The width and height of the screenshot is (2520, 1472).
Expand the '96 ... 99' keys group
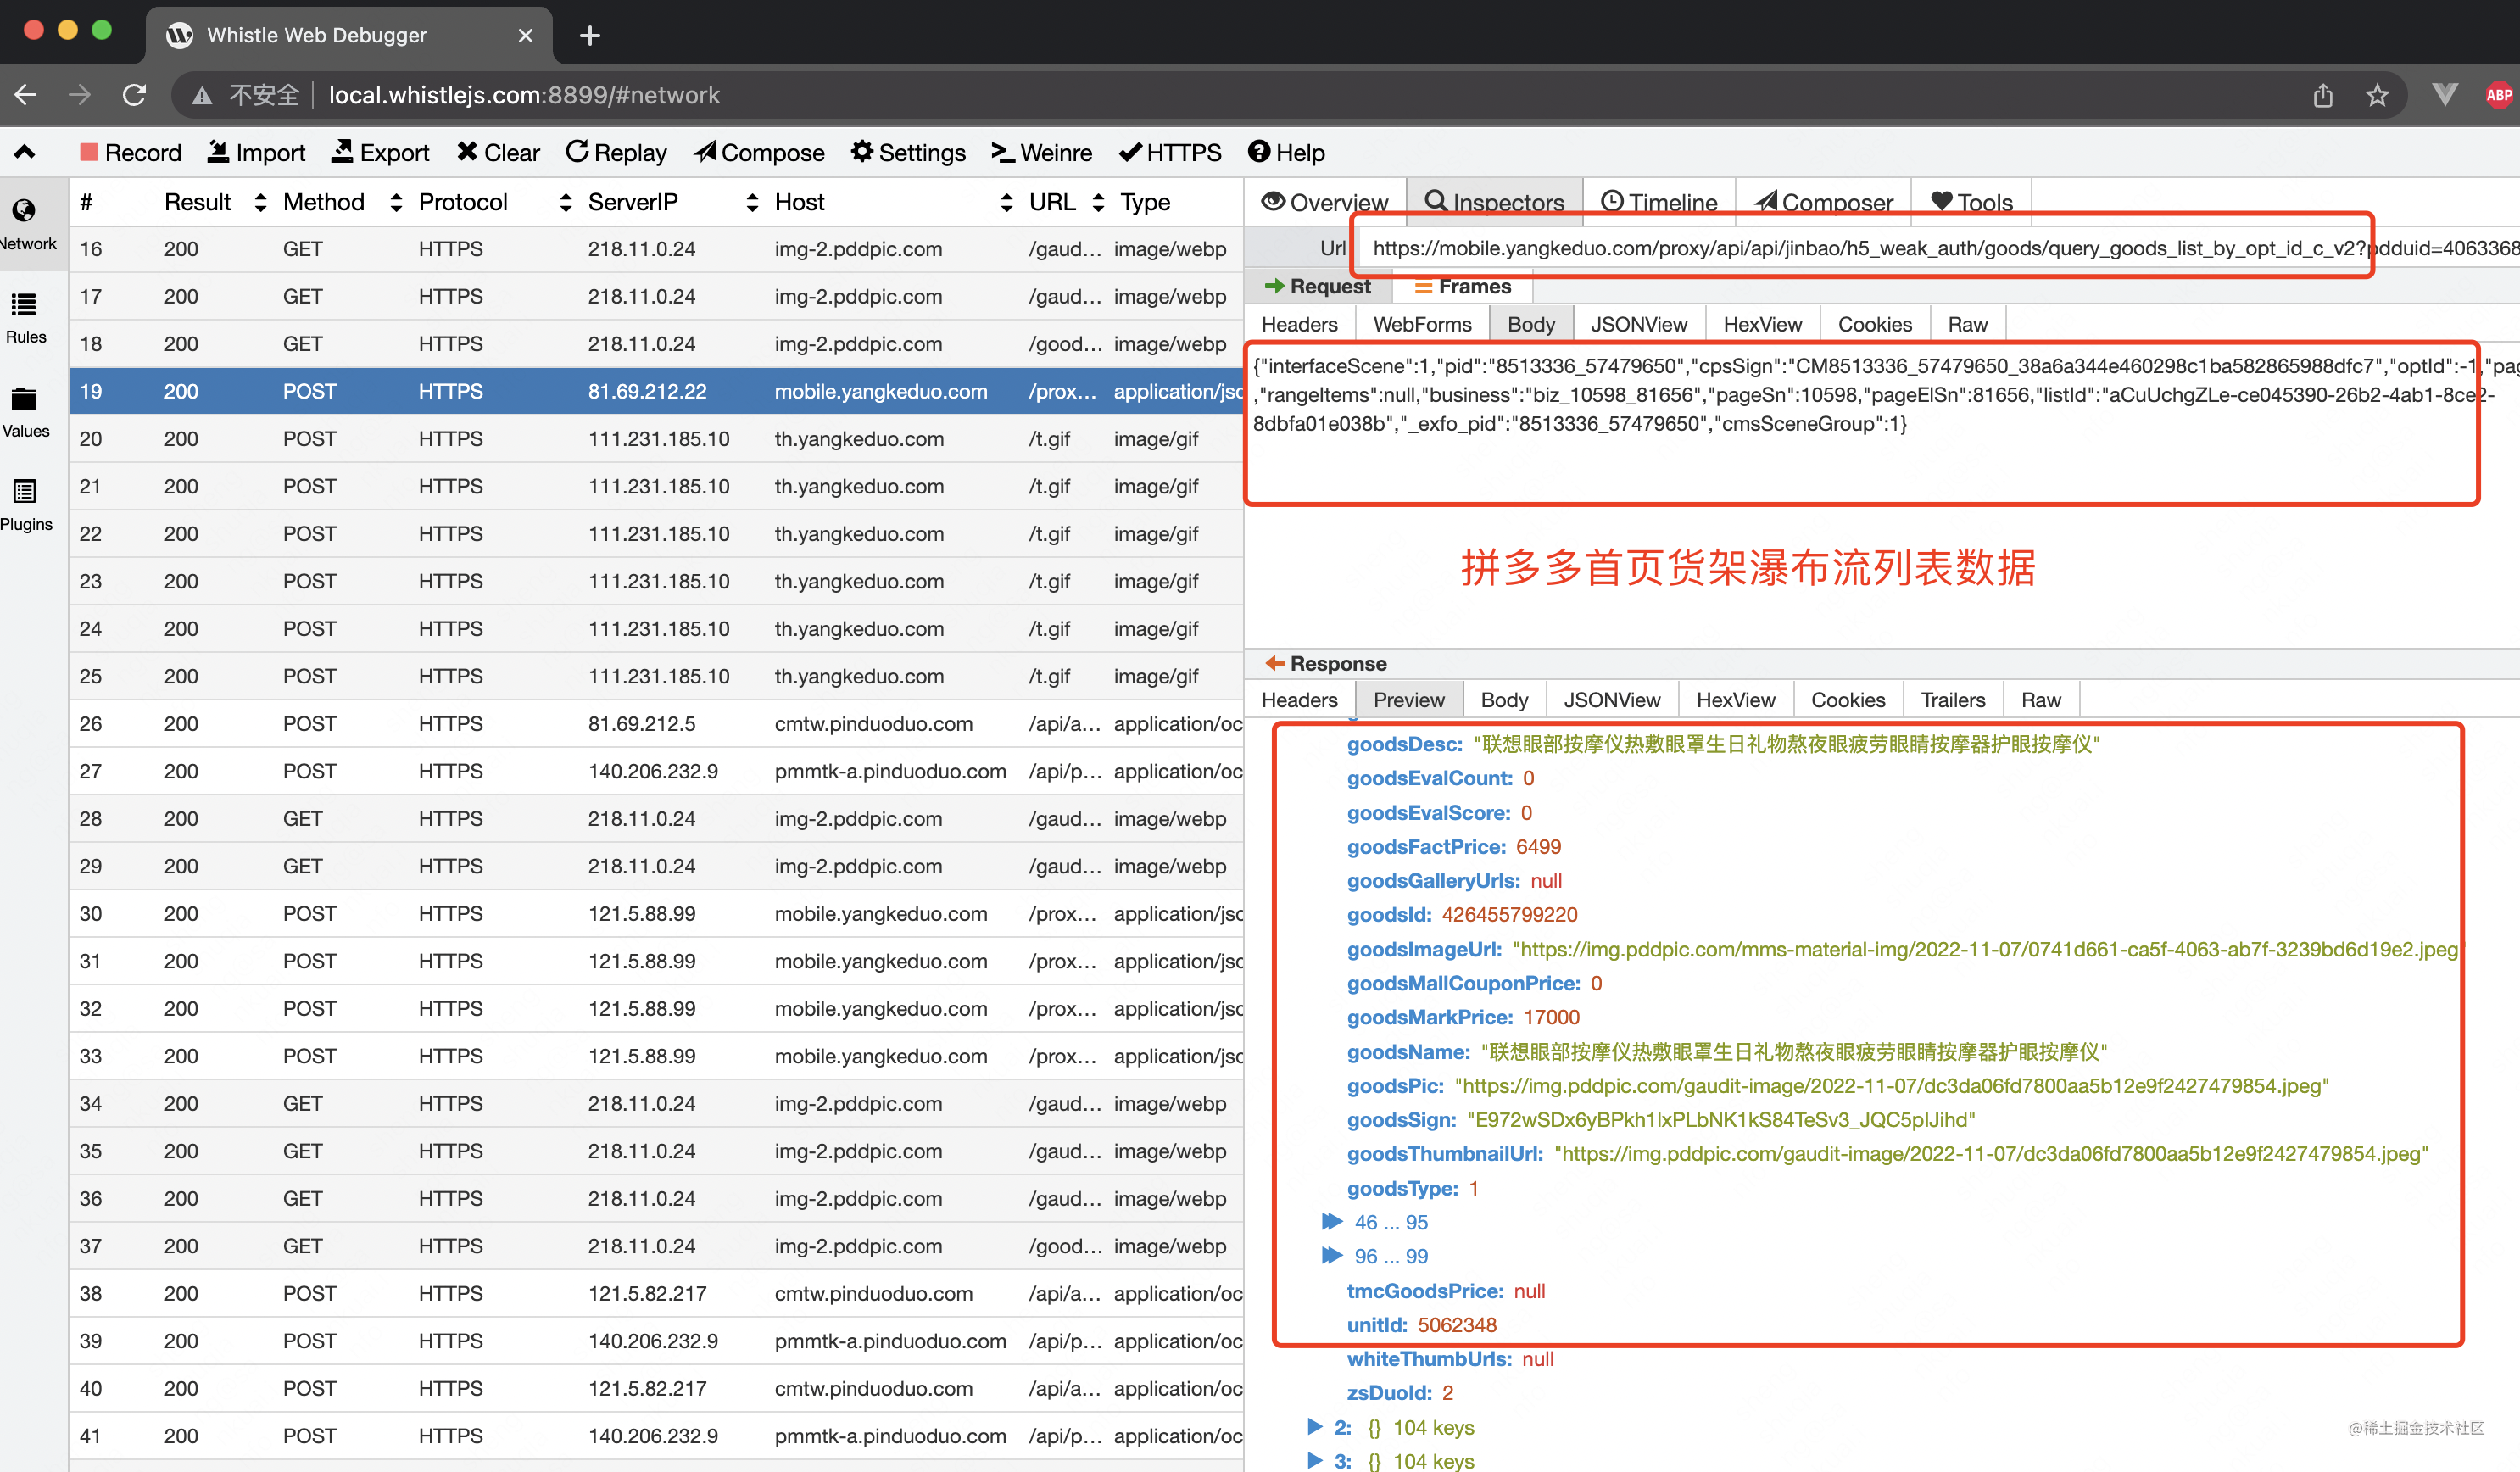(1331, 1255)
